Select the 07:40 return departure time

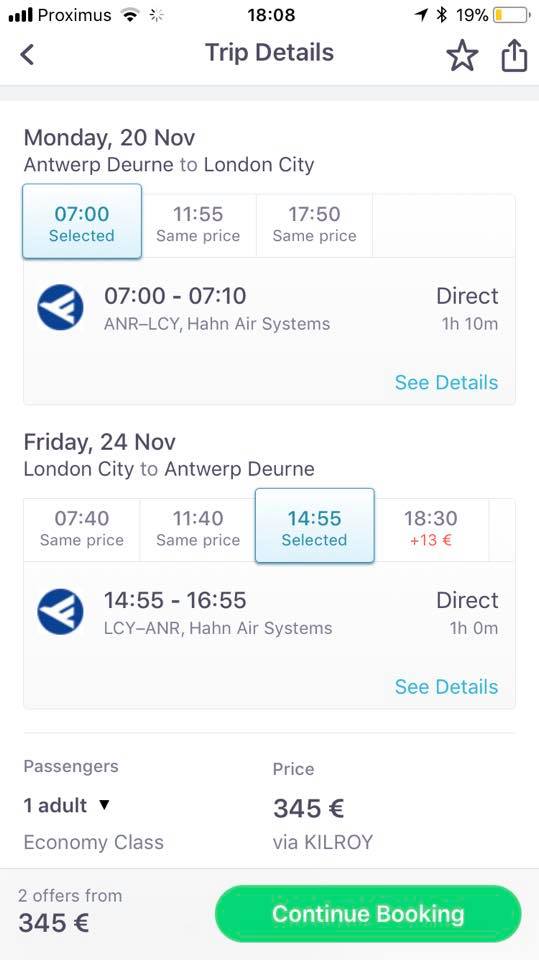(81, 529)
